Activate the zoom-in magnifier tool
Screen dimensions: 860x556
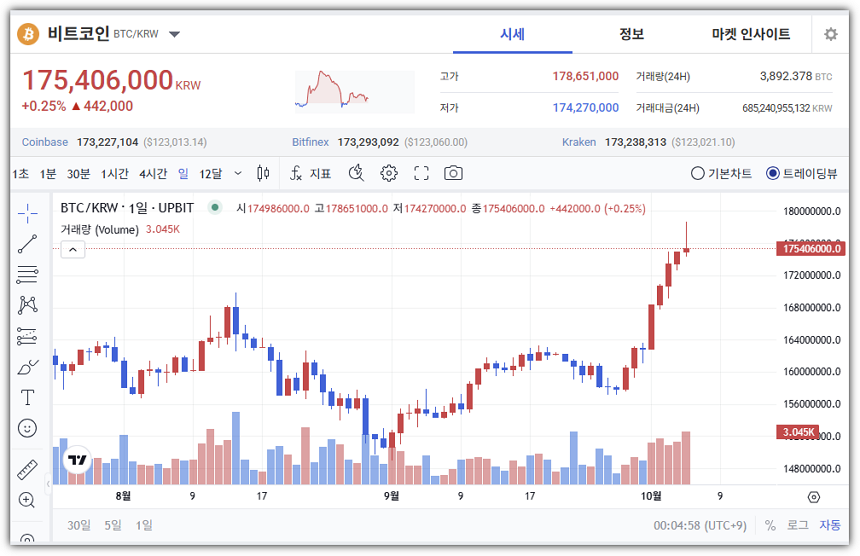27,500
